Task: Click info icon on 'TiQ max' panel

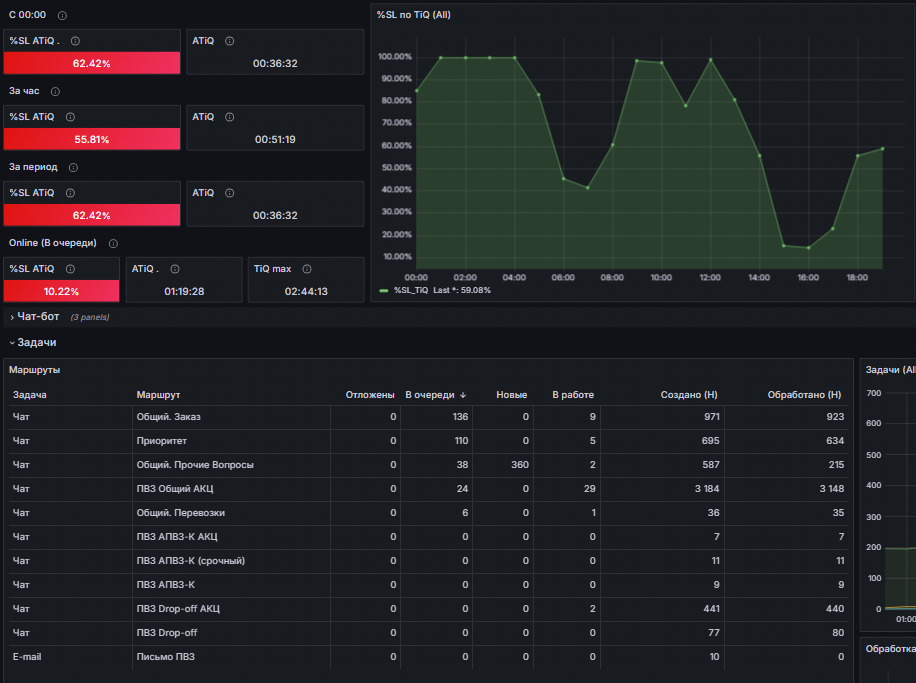Action: (307, 269)
